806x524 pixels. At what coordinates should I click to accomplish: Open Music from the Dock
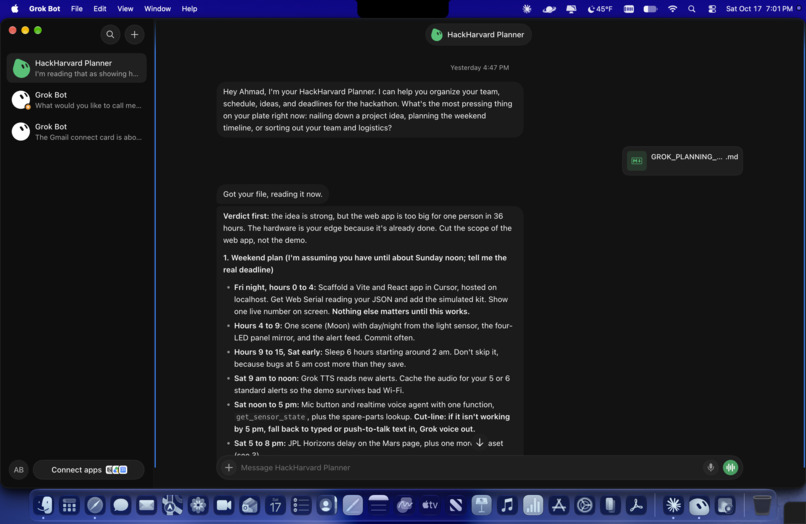tap(507, 505)
